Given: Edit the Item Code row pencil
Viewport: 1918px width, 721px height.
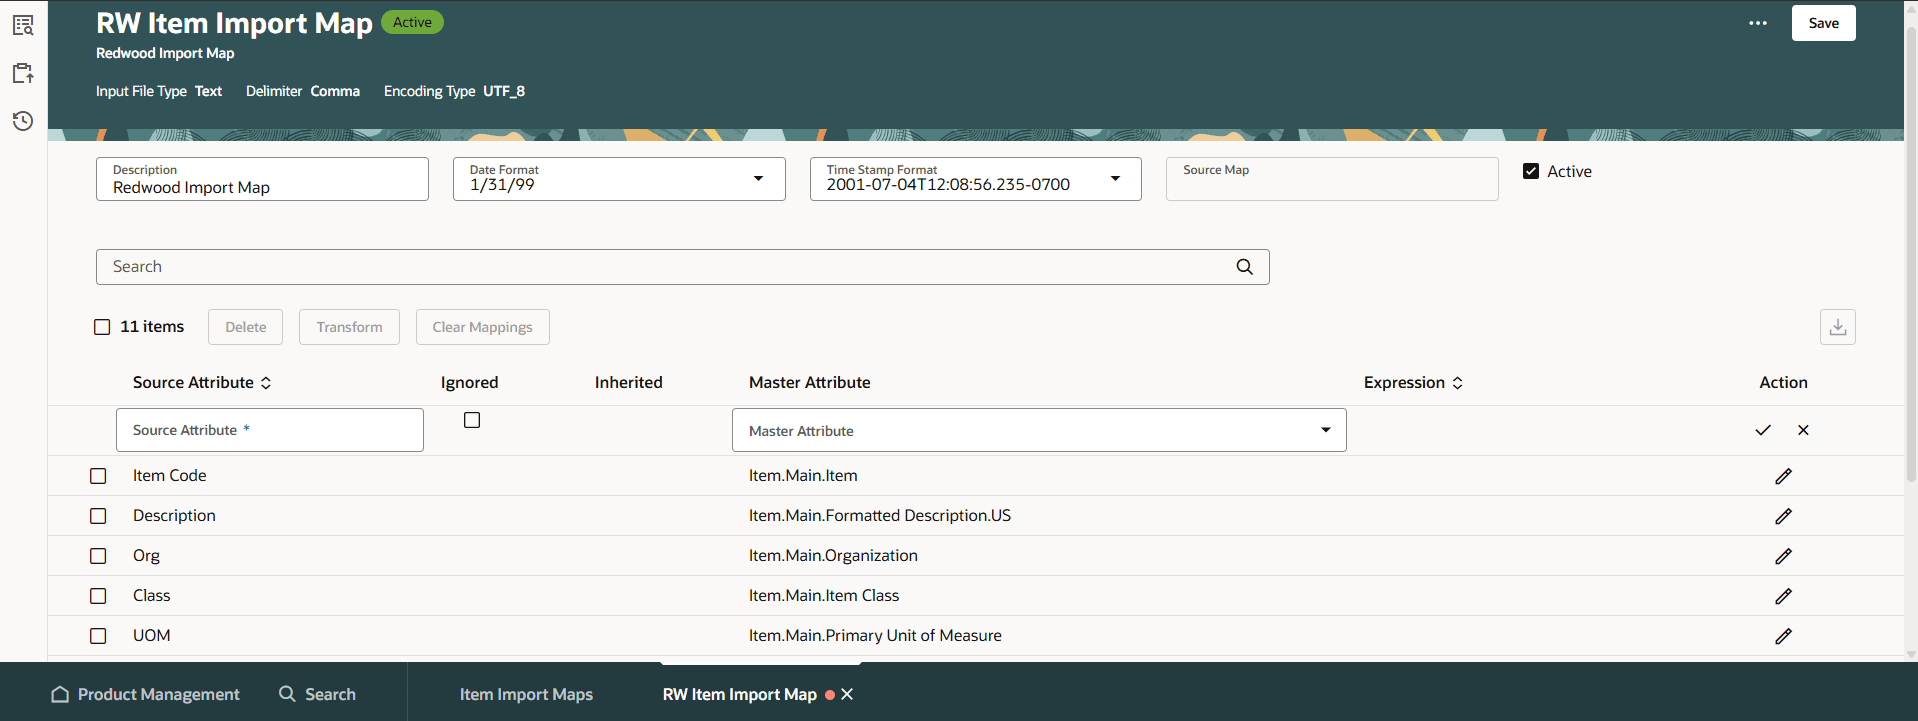Looking at the screenshot, I should pyautogui.click(x=1783, y=476).
